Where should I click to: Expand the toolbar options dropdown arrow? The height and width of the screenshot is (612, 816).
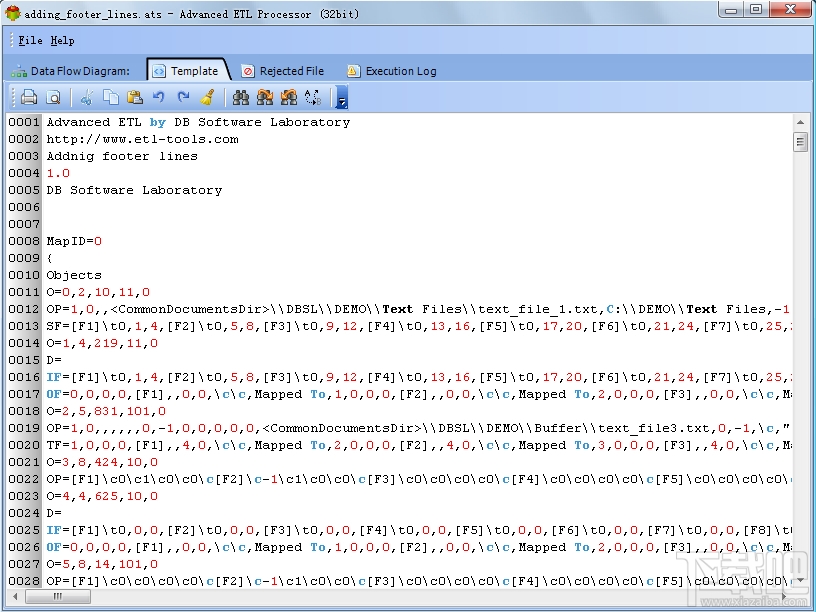coord(342,97)
